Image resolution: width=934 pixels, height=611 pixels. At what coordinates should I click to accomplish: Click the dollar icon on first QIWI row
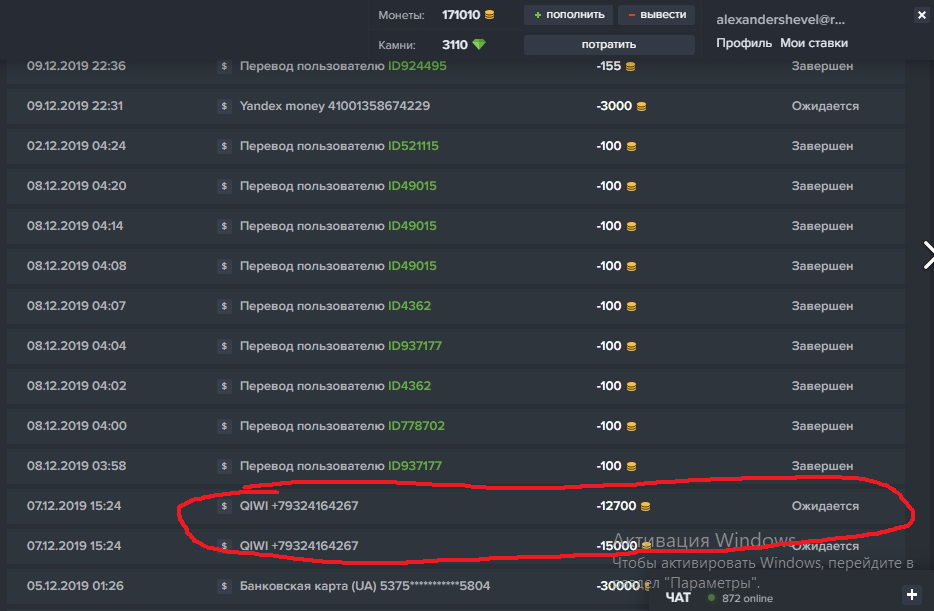[x=224, y=506]
